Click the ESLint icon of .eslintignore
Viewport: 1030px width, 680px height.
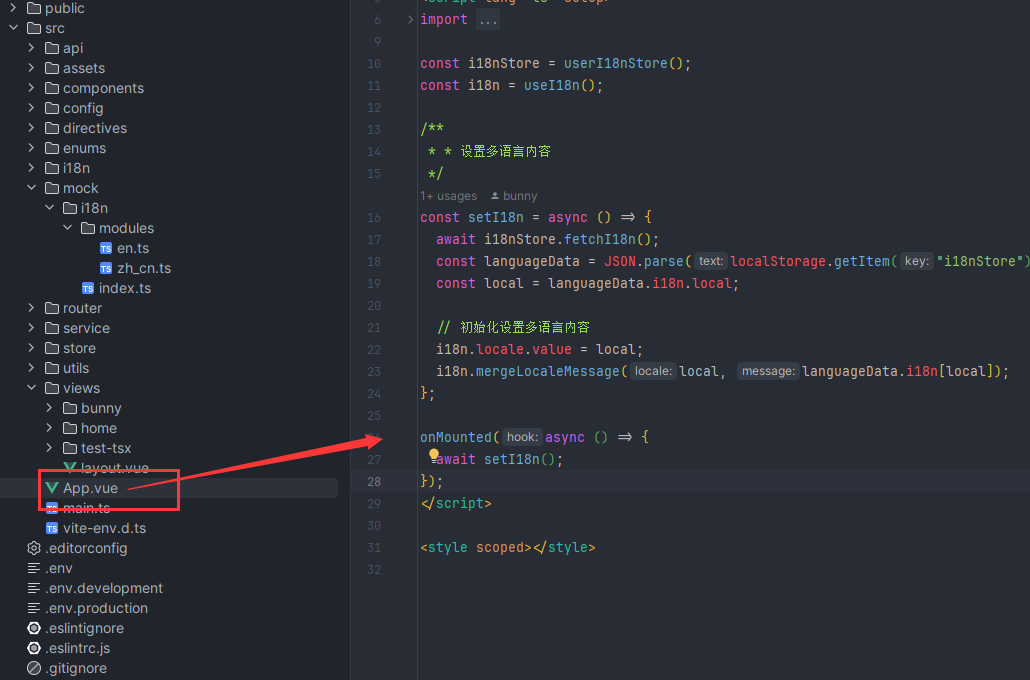click(x=34, y=628)
